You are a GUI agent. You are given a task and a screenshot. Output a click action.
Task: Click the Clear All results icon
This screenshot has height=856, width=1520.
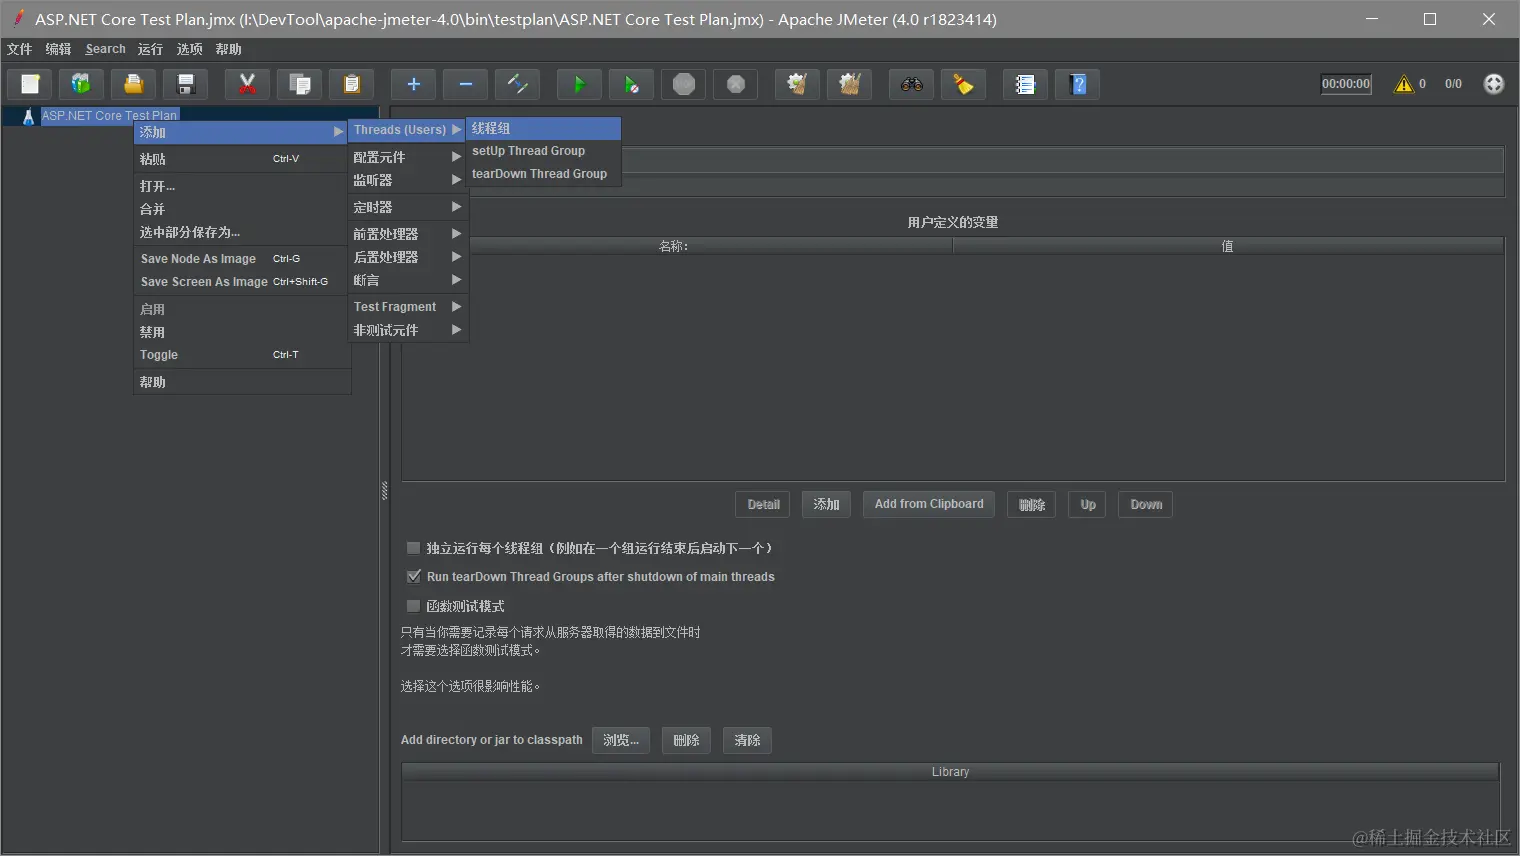tap(849, 85)
